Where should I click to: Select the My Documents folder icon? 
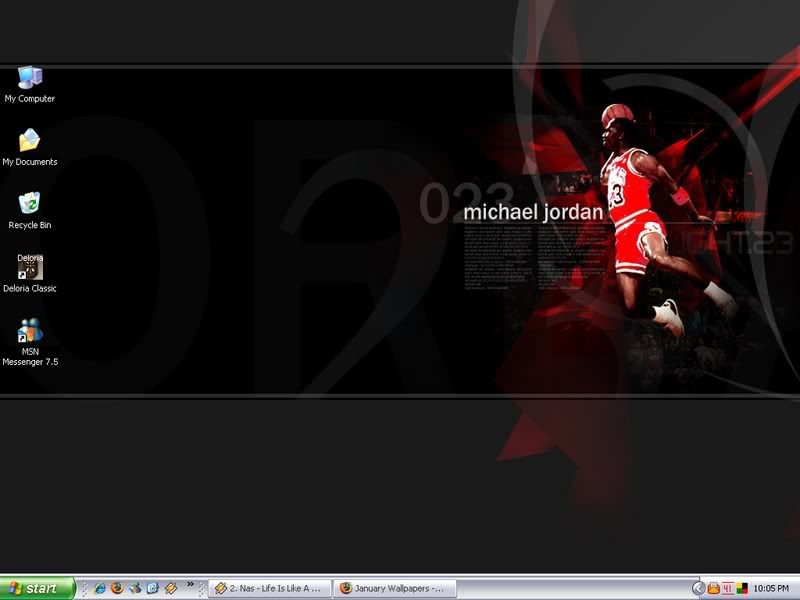coord(30,147)
